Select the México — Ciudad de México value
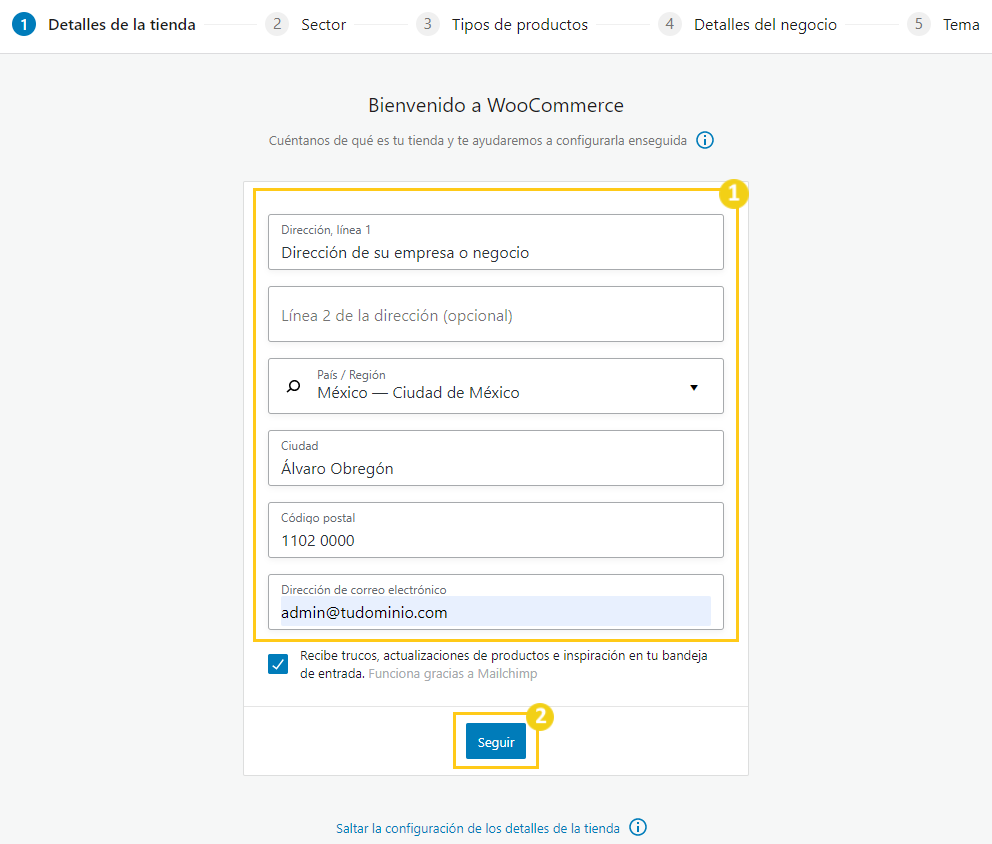The width and height of the screenshot is (992, 844). [x=418, y=393]
